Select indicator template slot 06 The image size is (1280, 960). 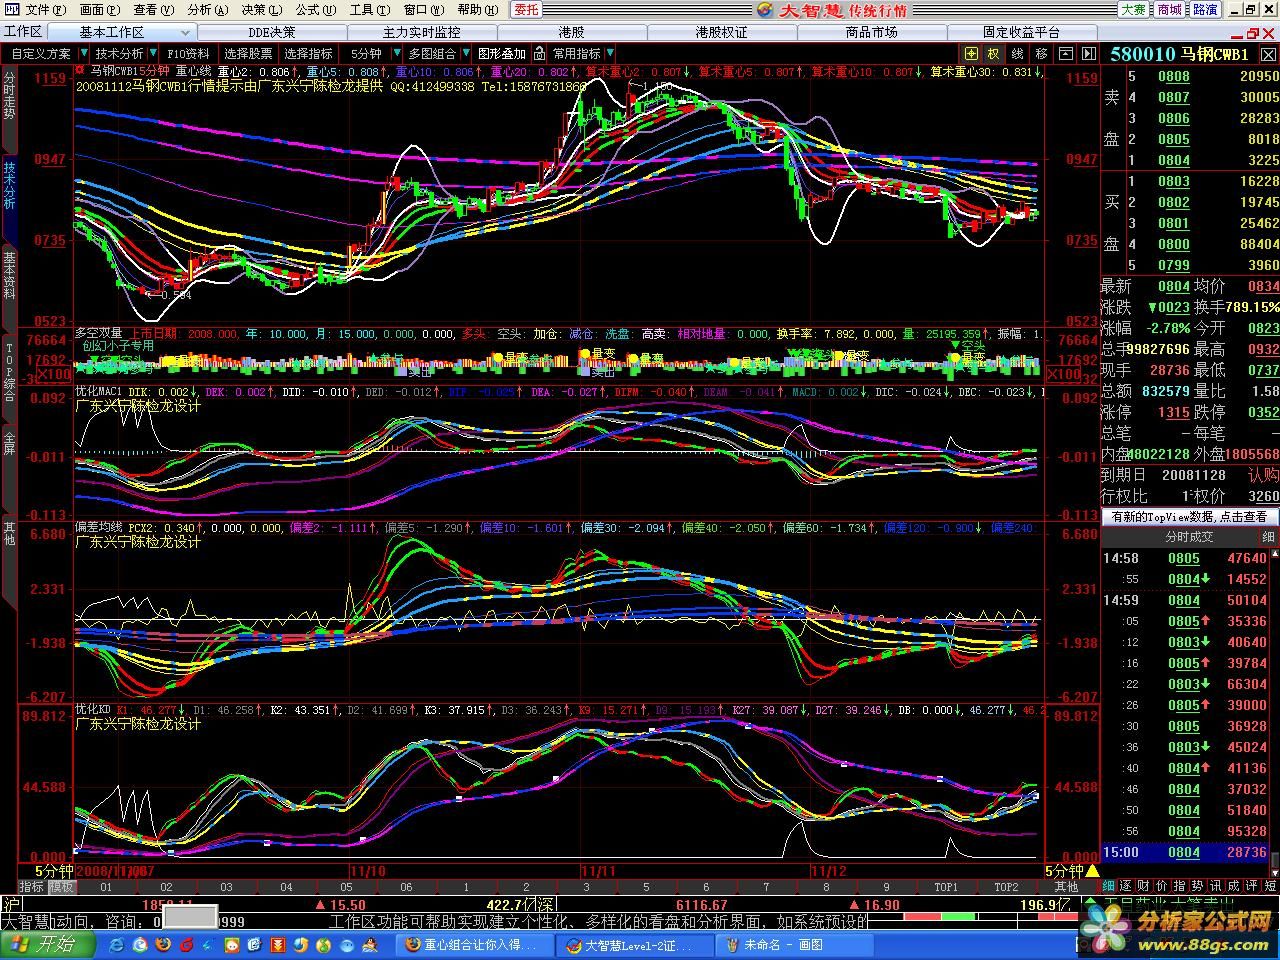(x=406, y=887)
